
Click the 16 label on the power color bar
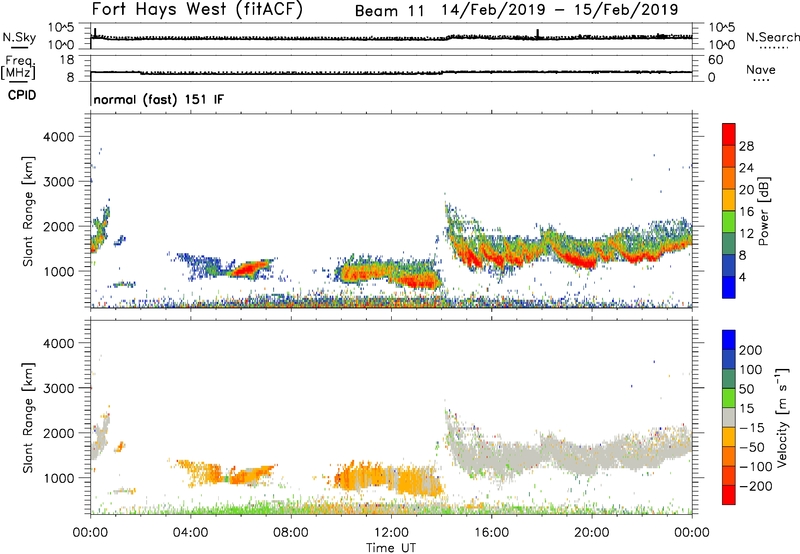click(x=746, y=212)
